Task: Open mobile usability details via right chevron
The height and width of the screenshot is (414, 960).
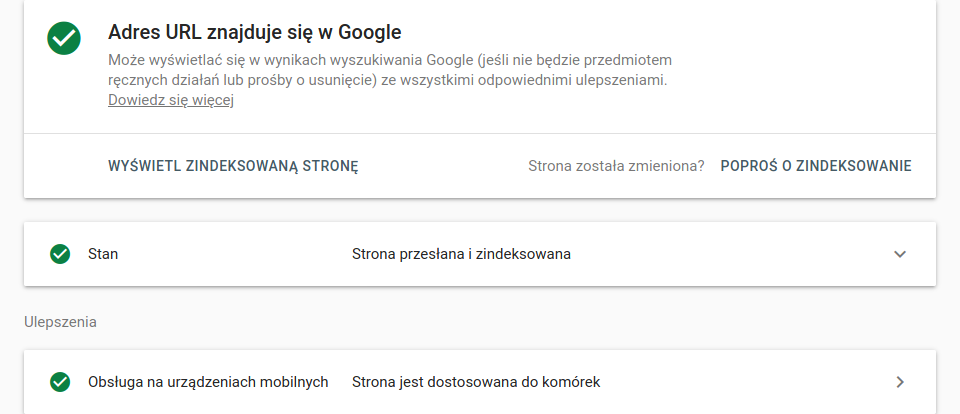Action: [x=899, y=382]
